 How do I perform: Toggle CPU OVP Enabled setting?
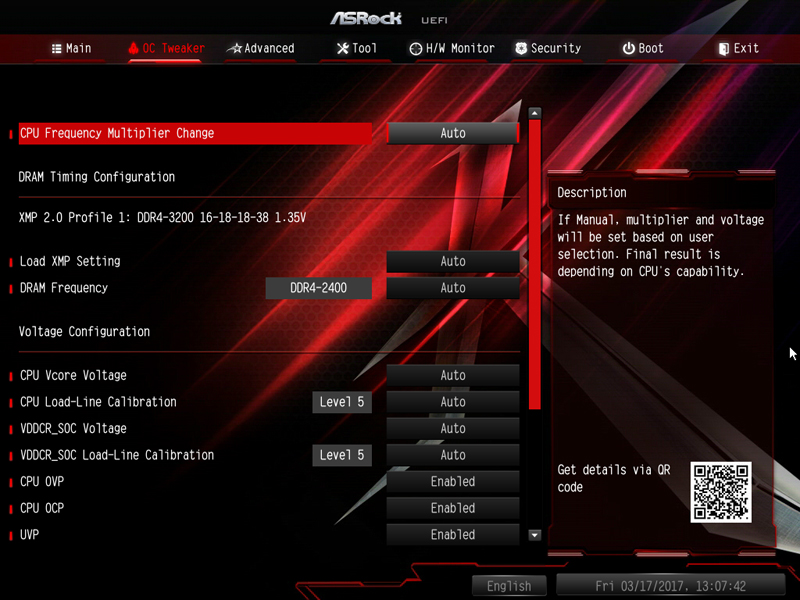[453, 482]
